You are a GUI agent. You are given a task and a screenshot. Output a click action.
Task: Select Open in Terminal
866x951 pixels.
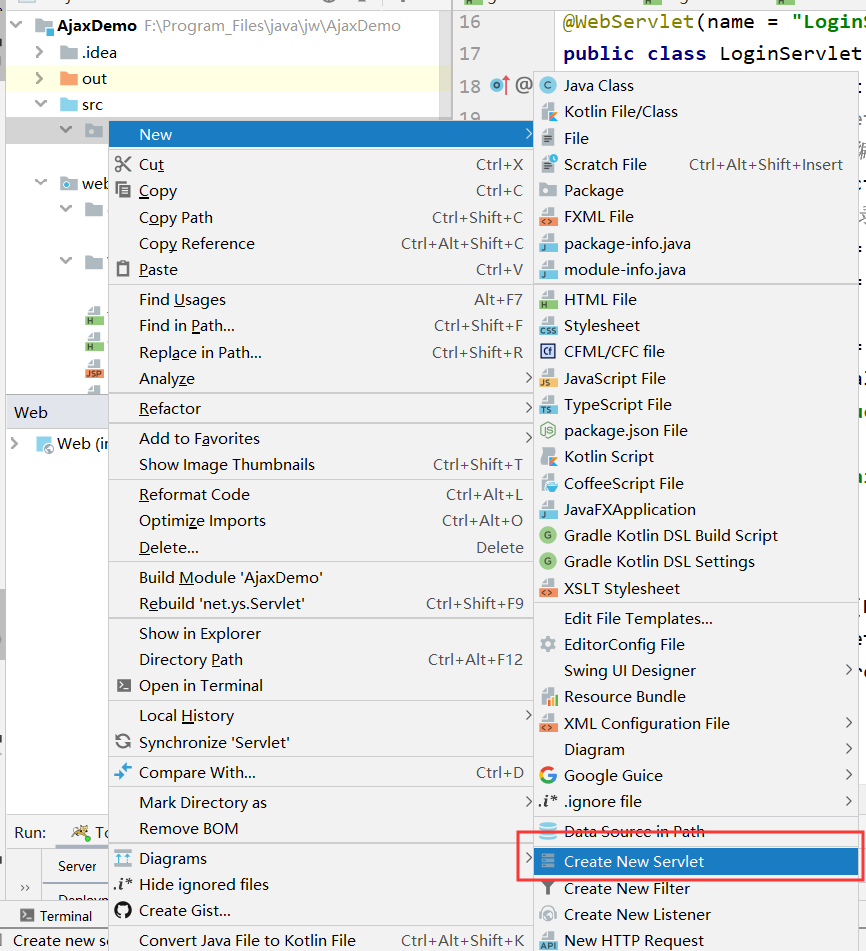[x=321, y=685]
